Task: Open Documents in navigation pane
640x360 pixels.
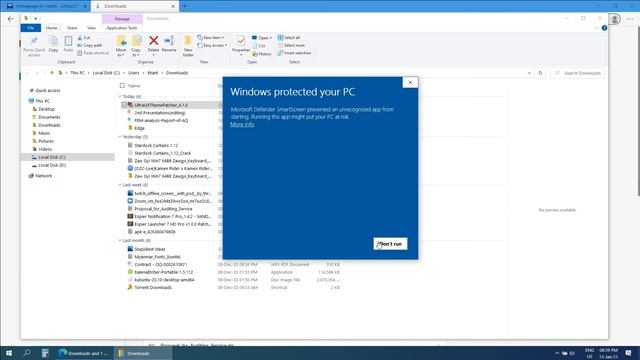Action: pyautogui.click(x=46, y=117)
